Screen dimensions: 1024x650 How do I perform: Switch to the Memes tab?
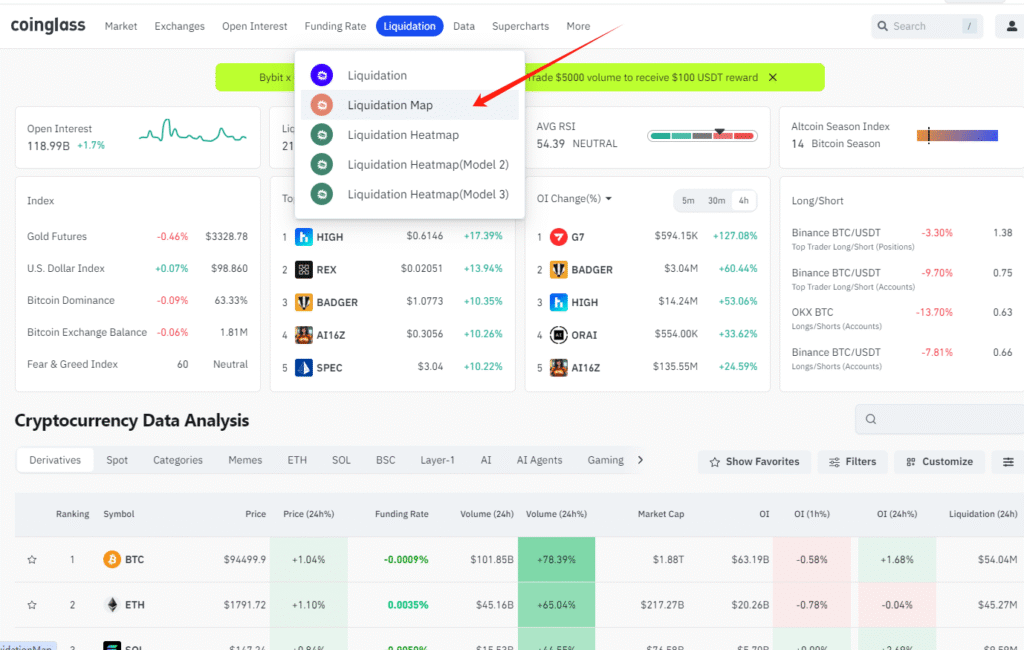click(245, 460)
